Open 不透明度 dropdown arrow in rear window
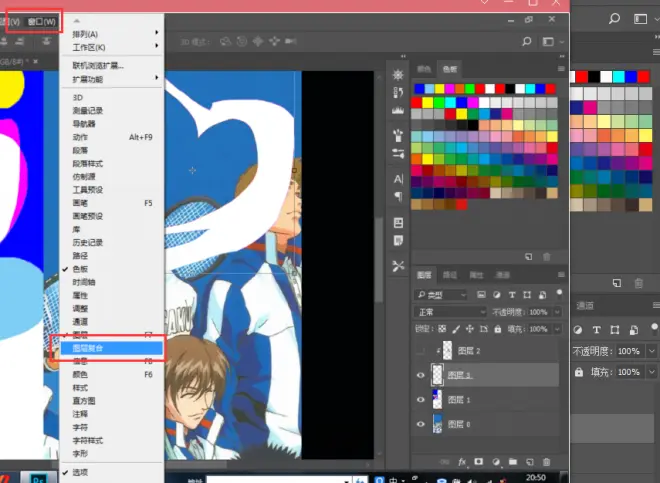Screen dimensions: 660x483 coord(652,351)
